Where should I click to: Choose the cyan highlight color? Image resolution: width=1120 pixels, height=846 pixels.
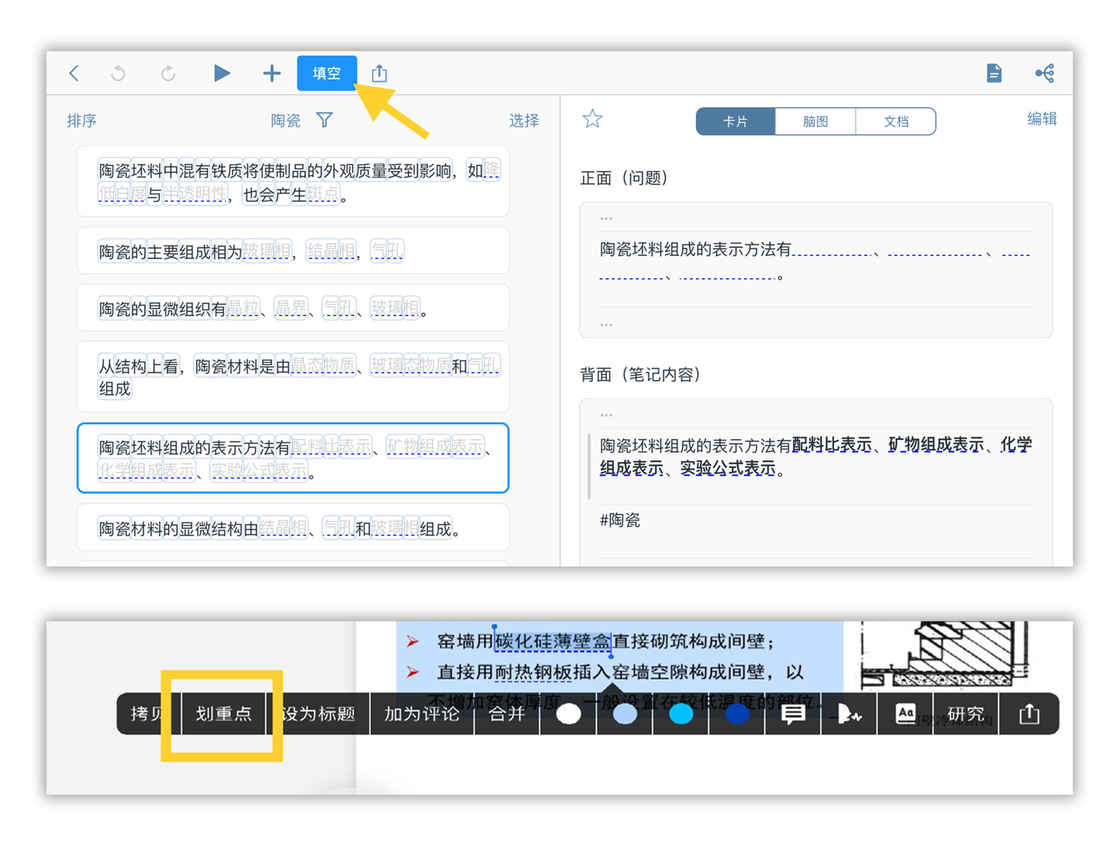681,714
